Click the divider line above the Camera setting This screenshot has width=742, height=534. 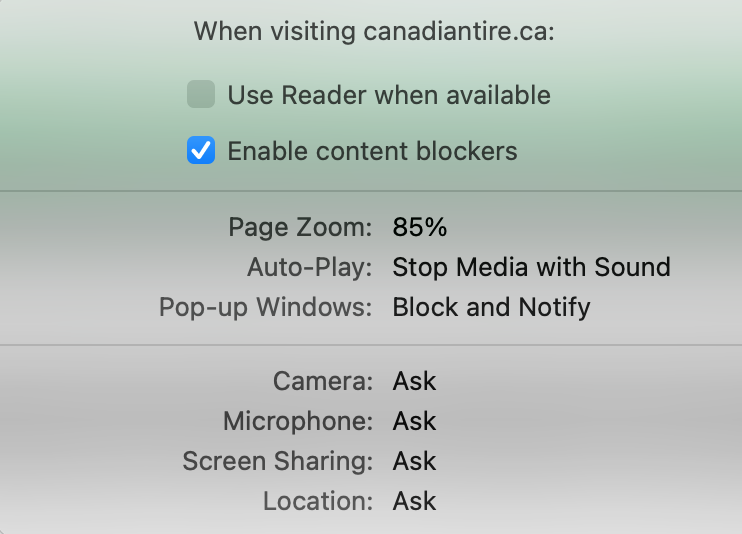(371, 345)
